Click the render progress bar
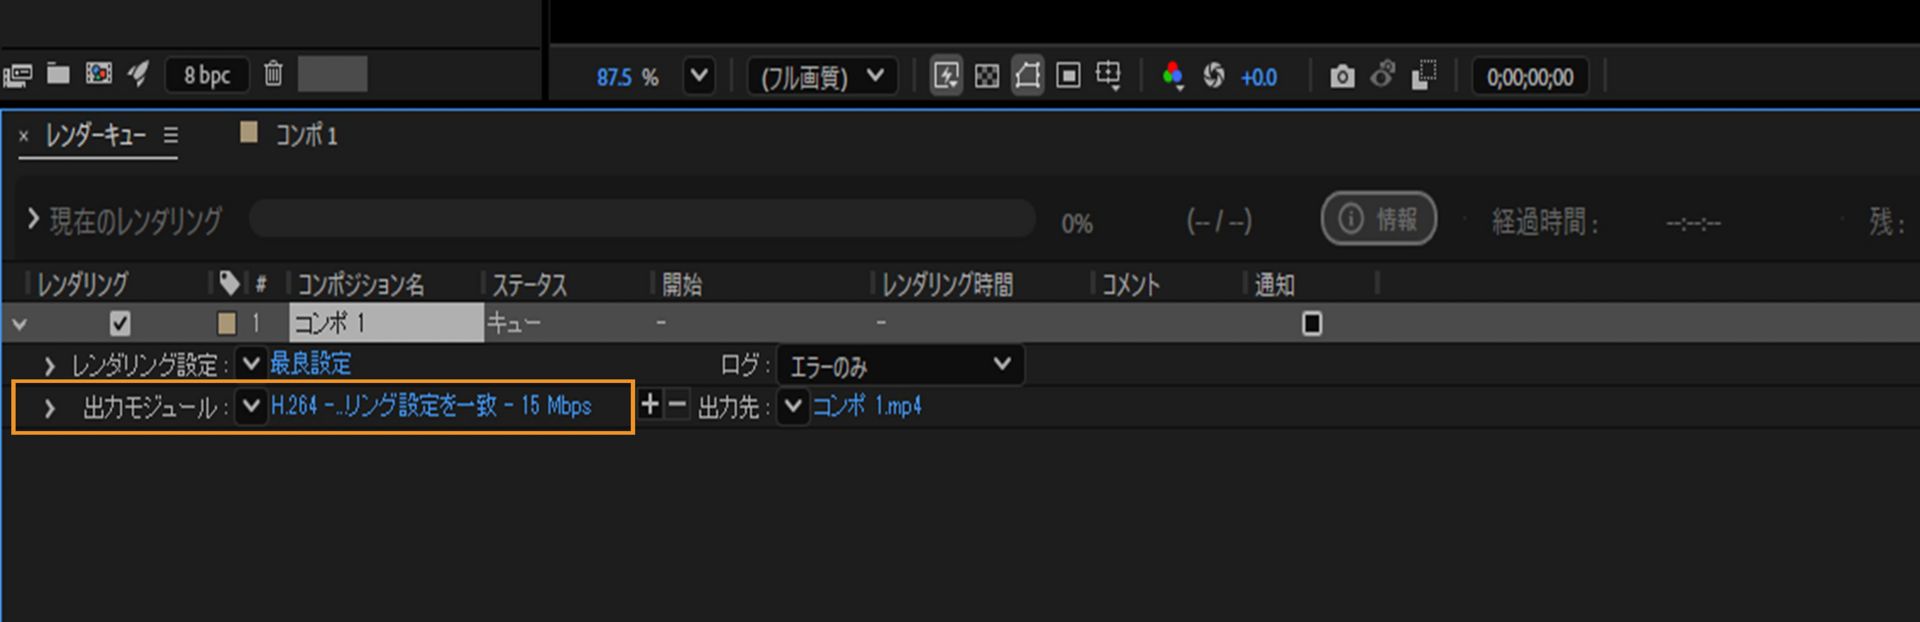The width and height of the screenshot is (1920, 622). pyautogui.click(x=642, y=218)
